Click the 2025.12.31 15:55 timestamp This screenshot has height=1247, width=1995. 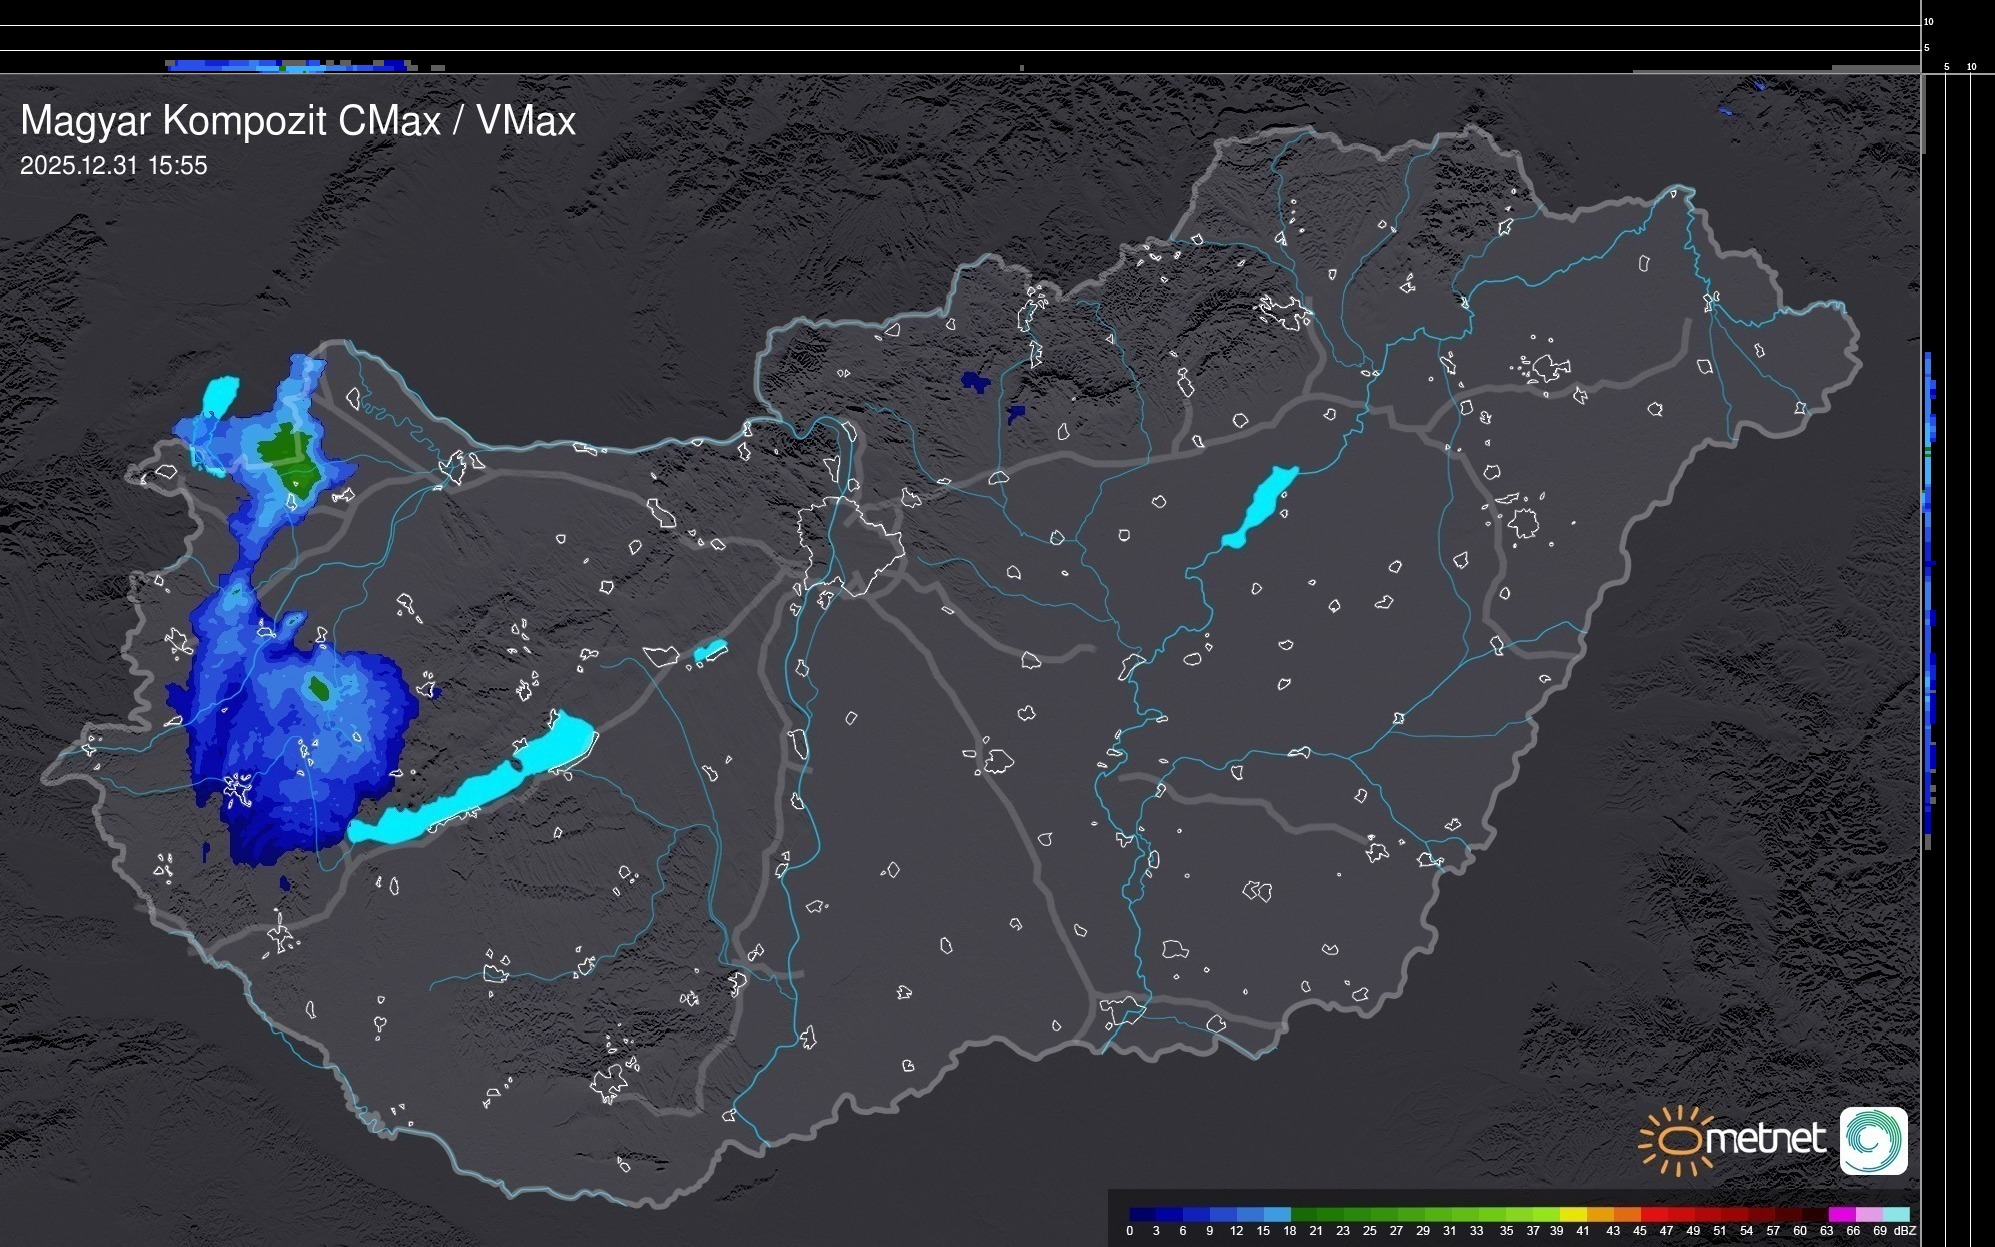click(x=113, y=166)
